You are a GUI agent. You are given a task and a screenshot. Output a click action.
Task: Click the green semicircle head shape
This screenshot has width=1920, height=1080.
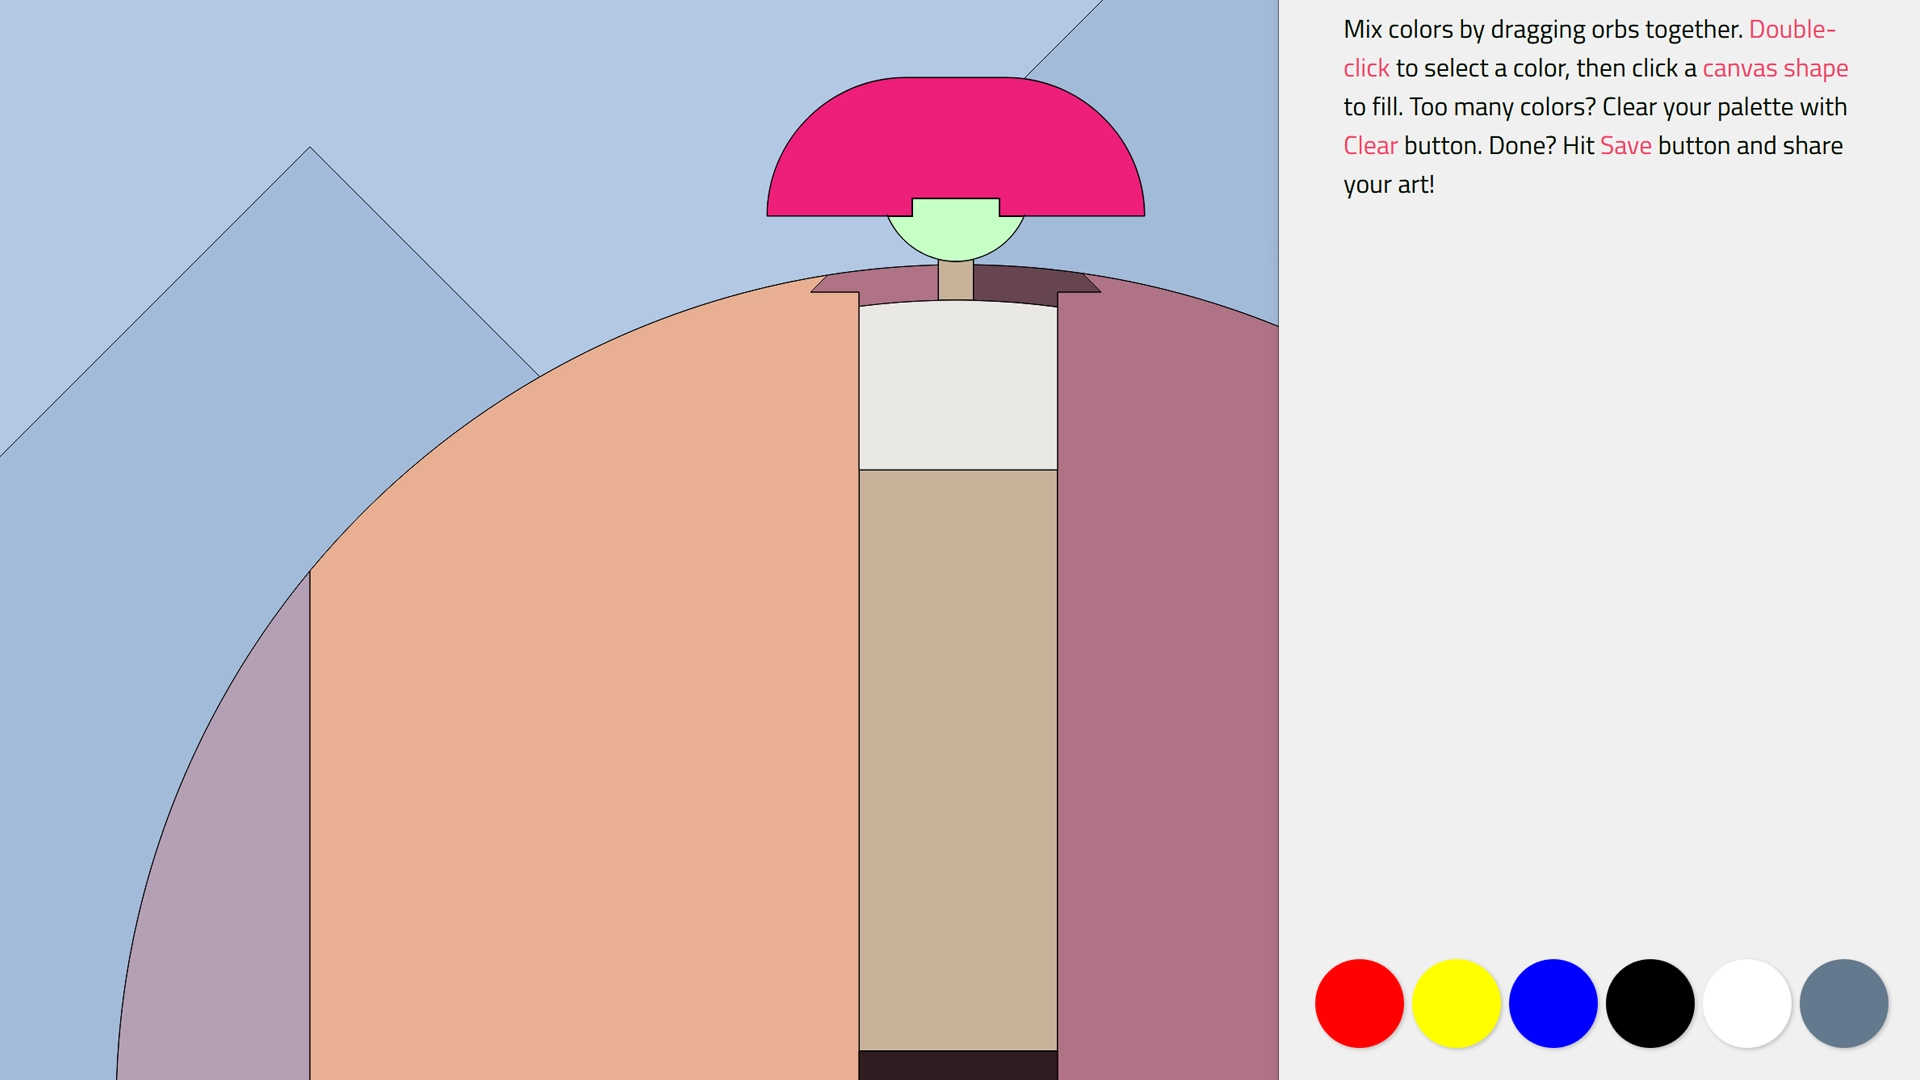(x=955, y=235)
